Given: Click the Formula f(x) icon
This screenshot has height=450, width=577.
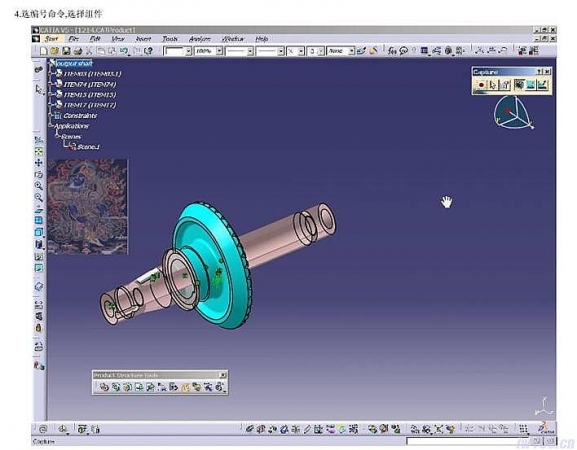Looking at the screenshot, I should [x=392, y=51].
